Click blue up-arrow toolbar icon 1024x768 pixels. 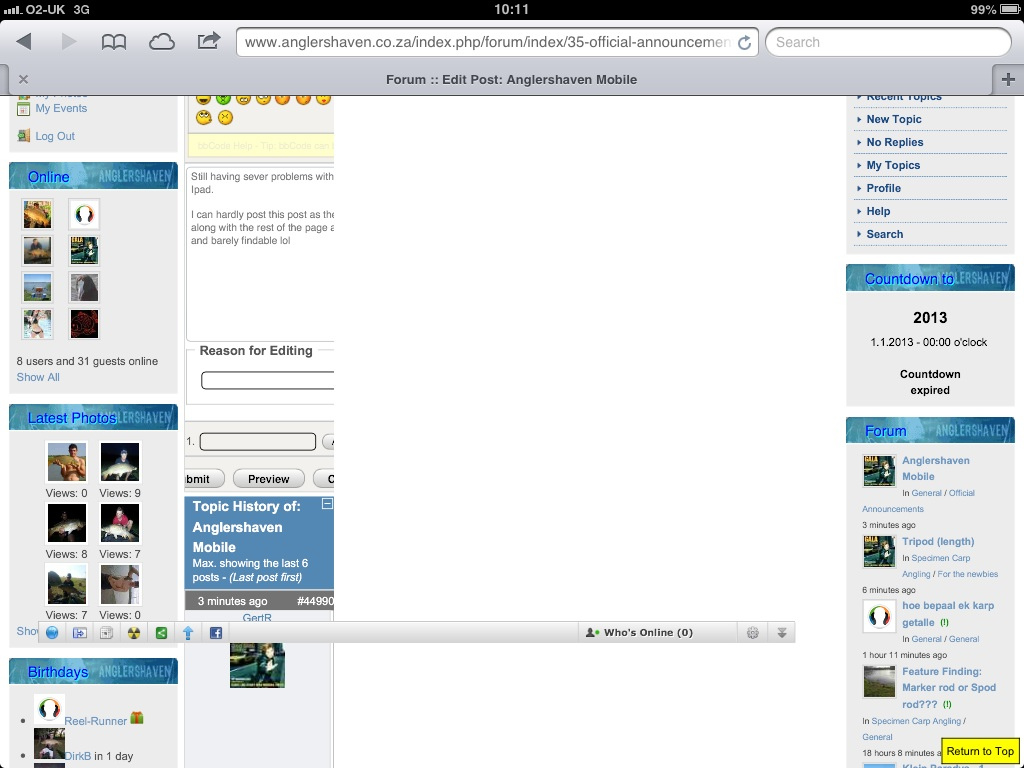(x=188, y=632)
